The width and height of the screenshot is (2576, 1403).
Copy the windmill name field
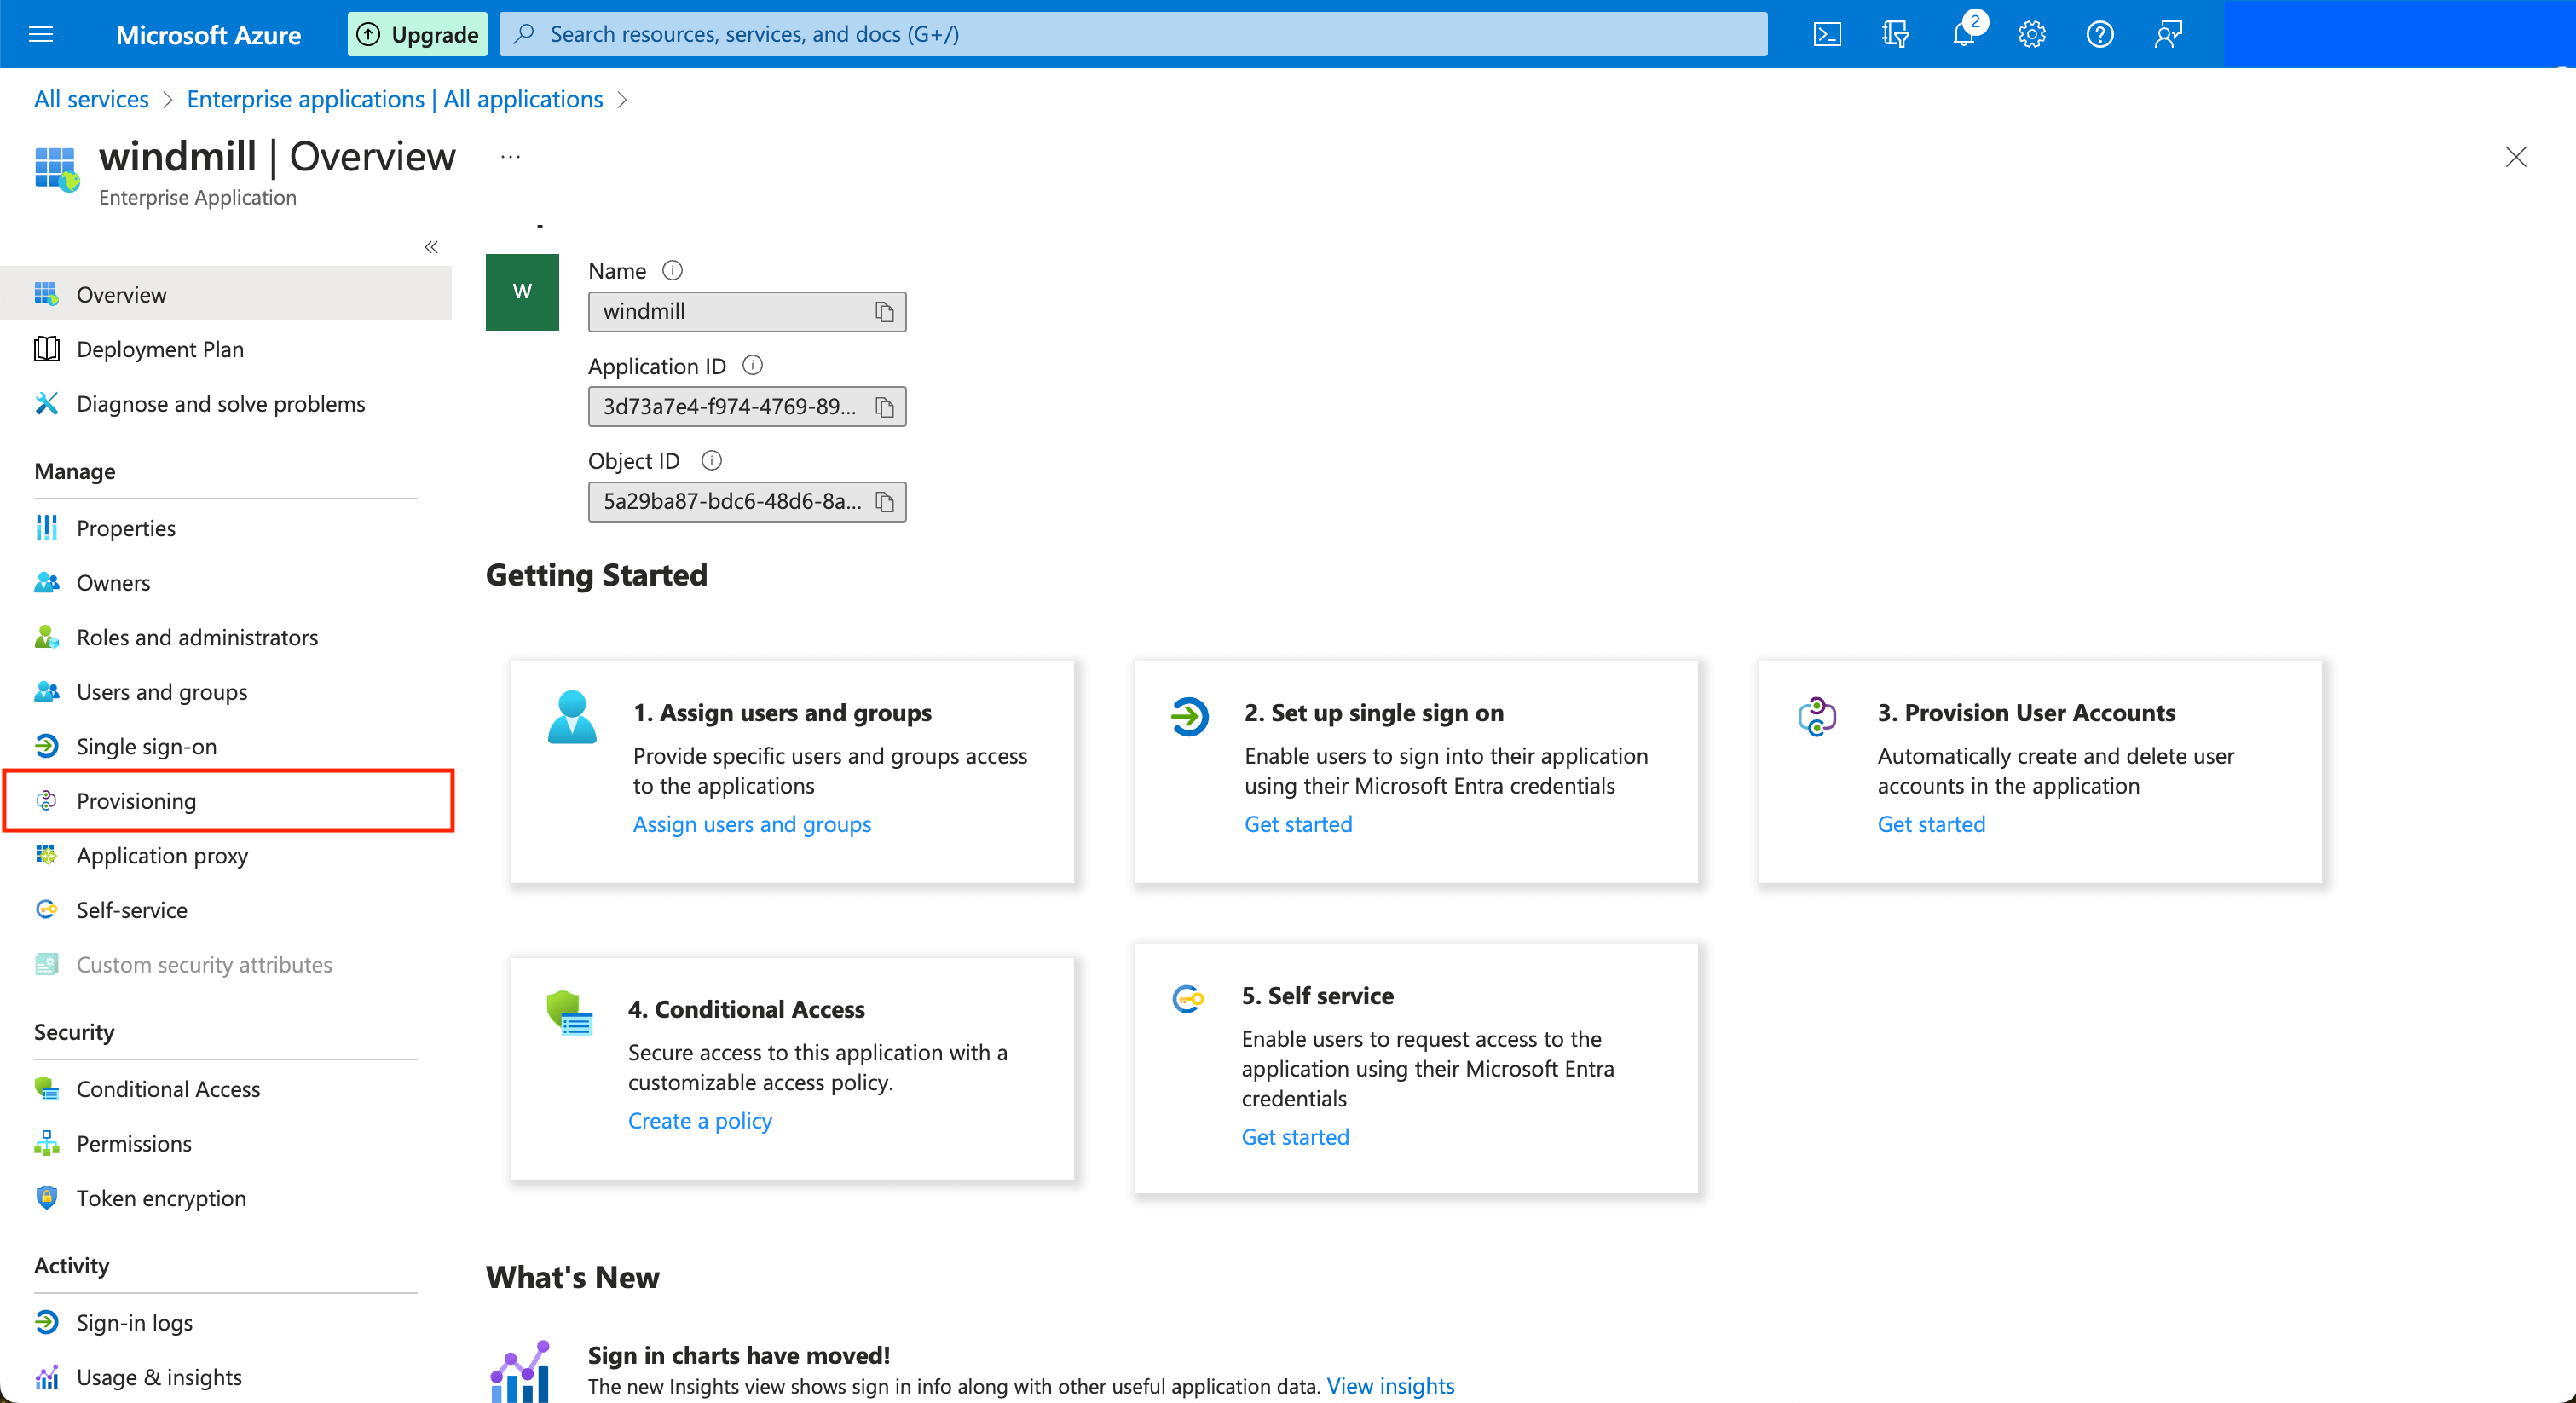click(884, 311)
